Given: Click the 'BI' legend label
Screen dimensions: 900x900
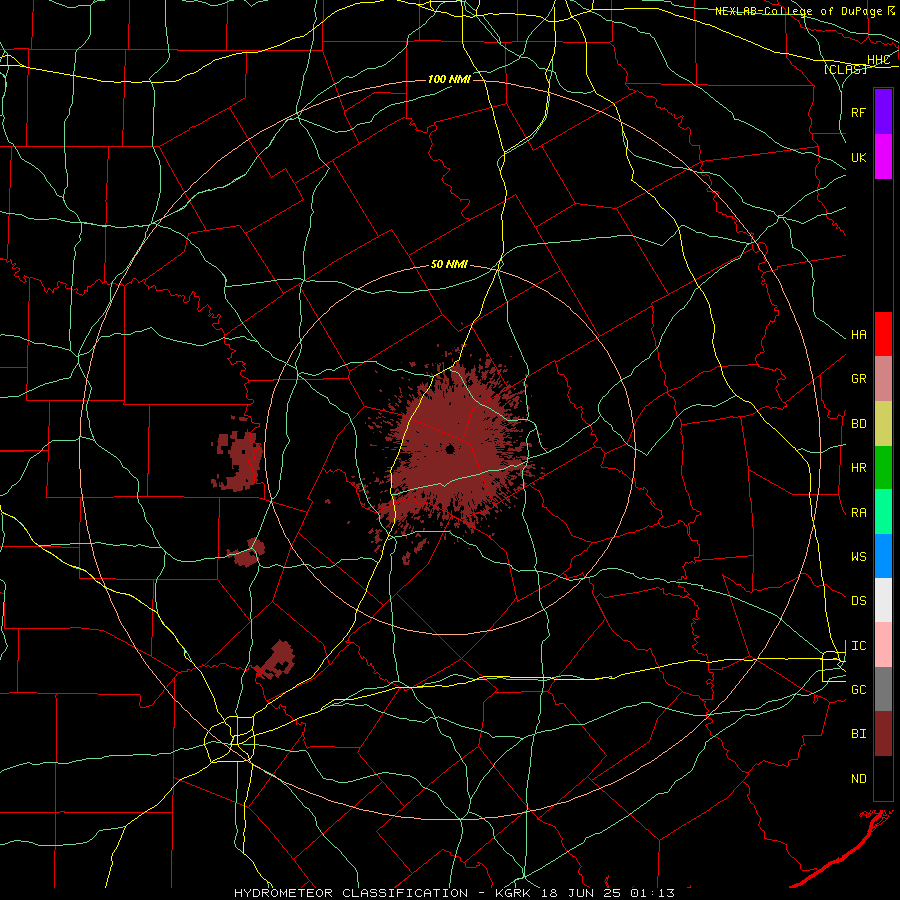Looking at the screenshot, I should [858, 734].
